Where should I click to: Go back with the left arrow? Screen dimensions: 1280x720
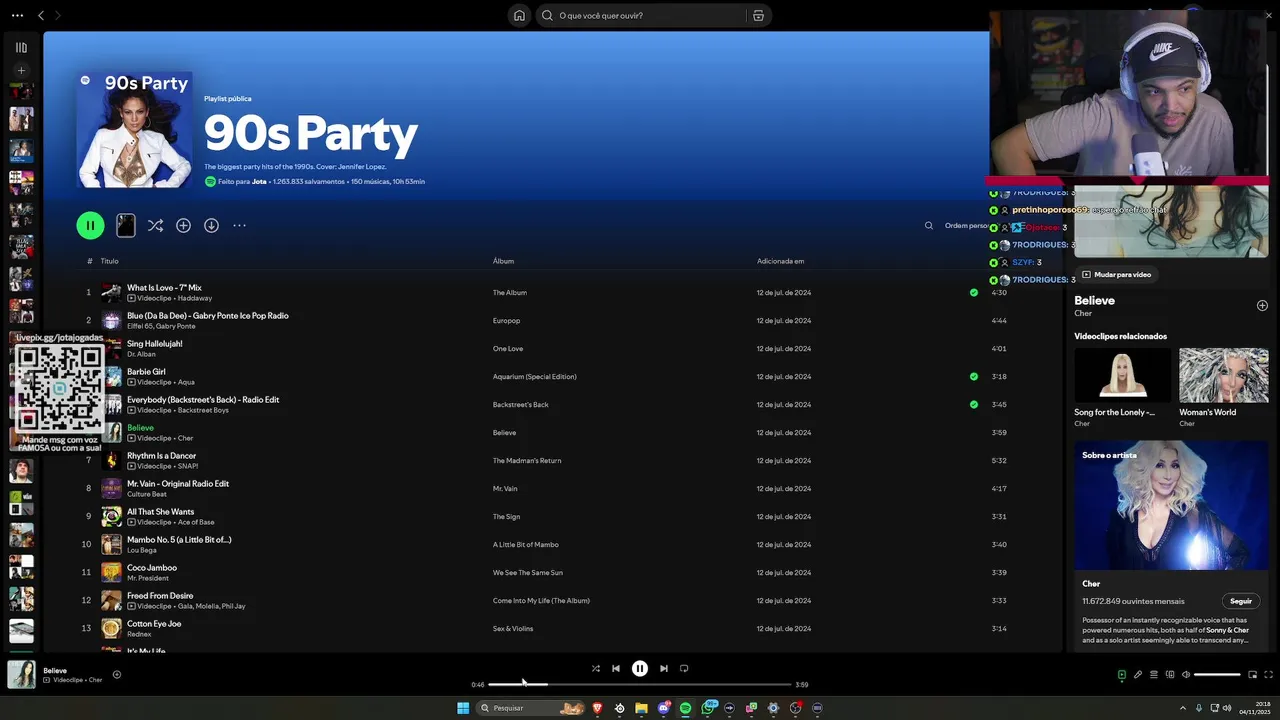click(41, 15)
